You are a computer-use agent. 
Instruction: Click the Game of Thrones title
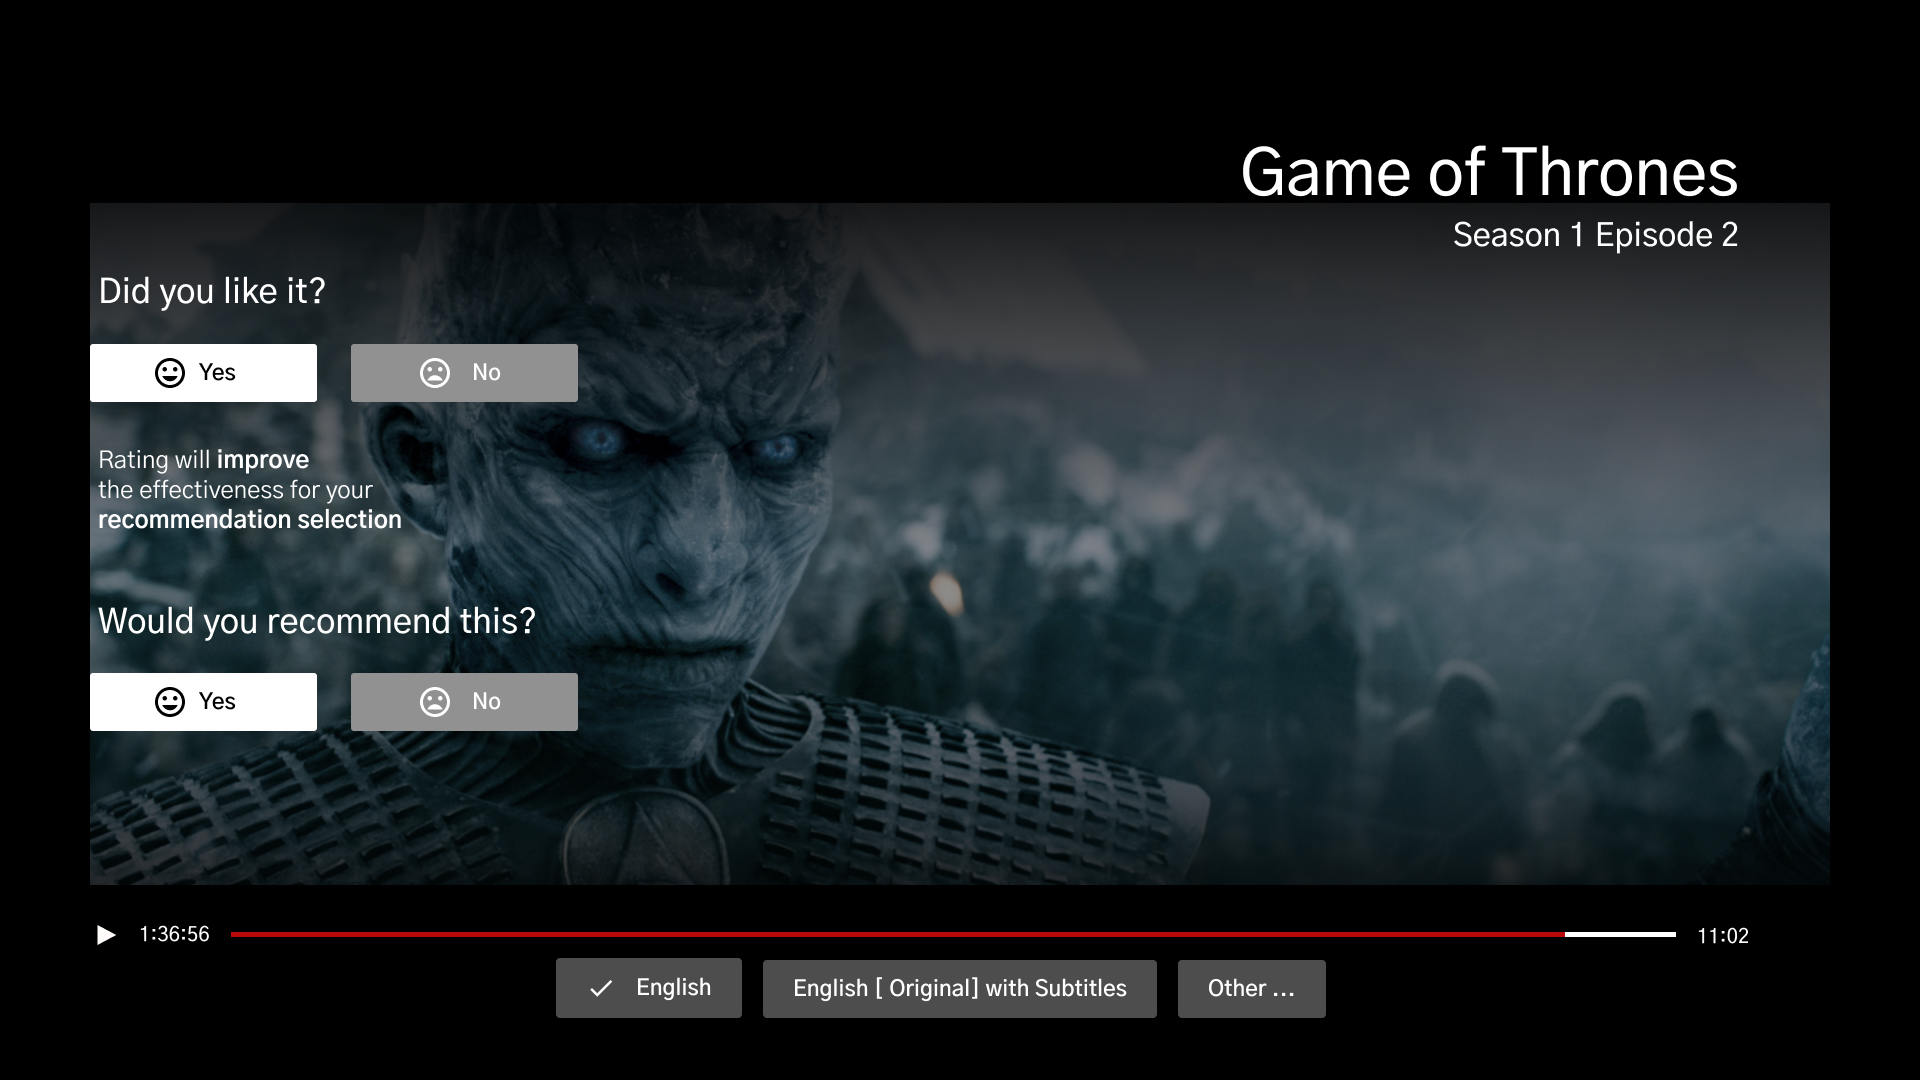[1488, 172]
